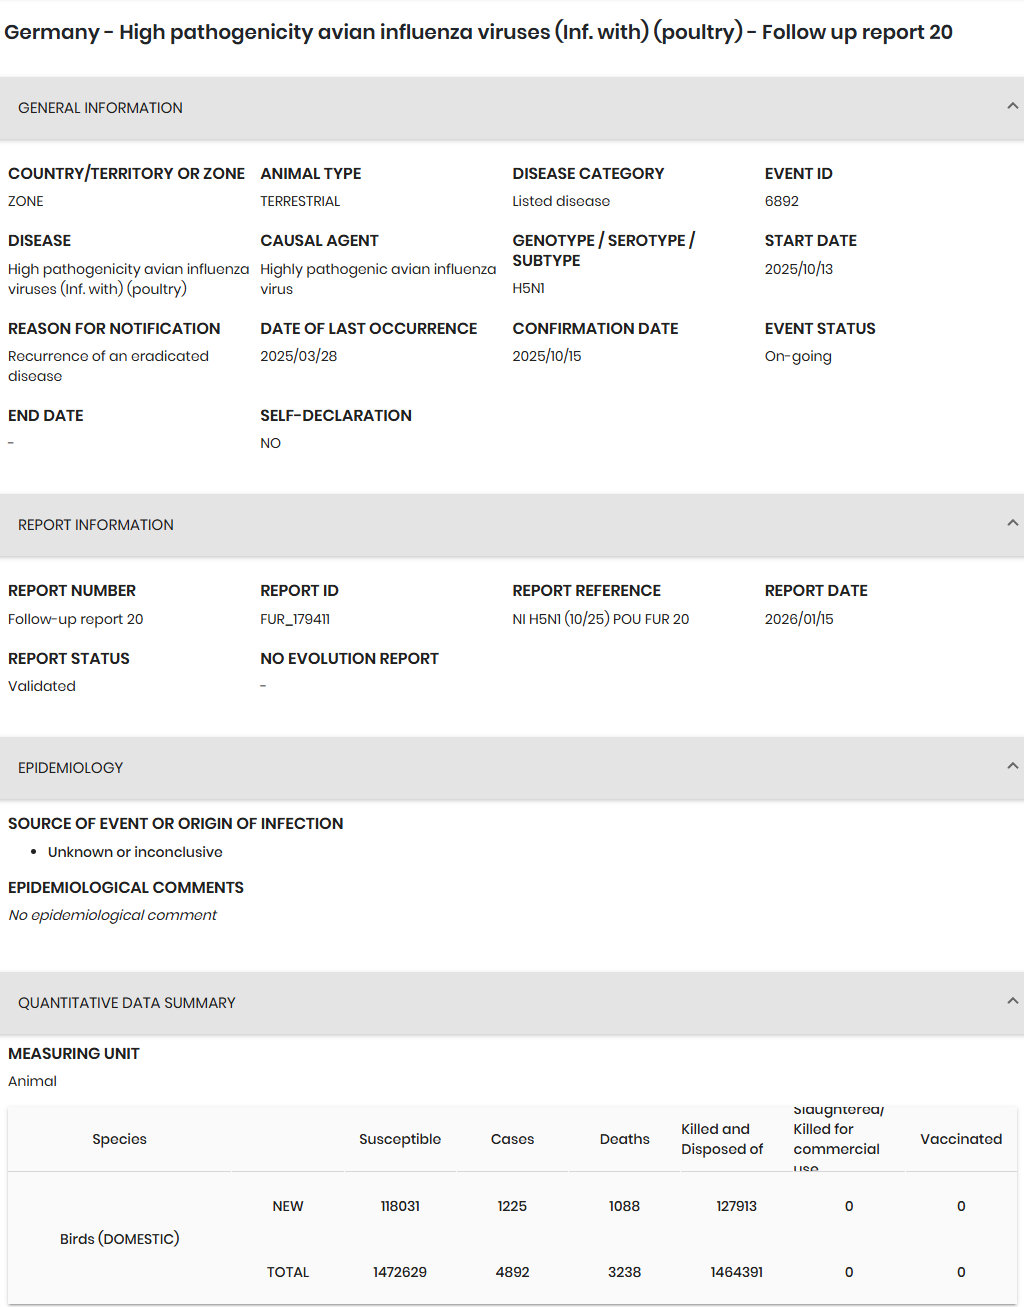This screenshot has height=1307, width=1024.
Task: Click the NEW row label in table
Action: point(288,1206)
